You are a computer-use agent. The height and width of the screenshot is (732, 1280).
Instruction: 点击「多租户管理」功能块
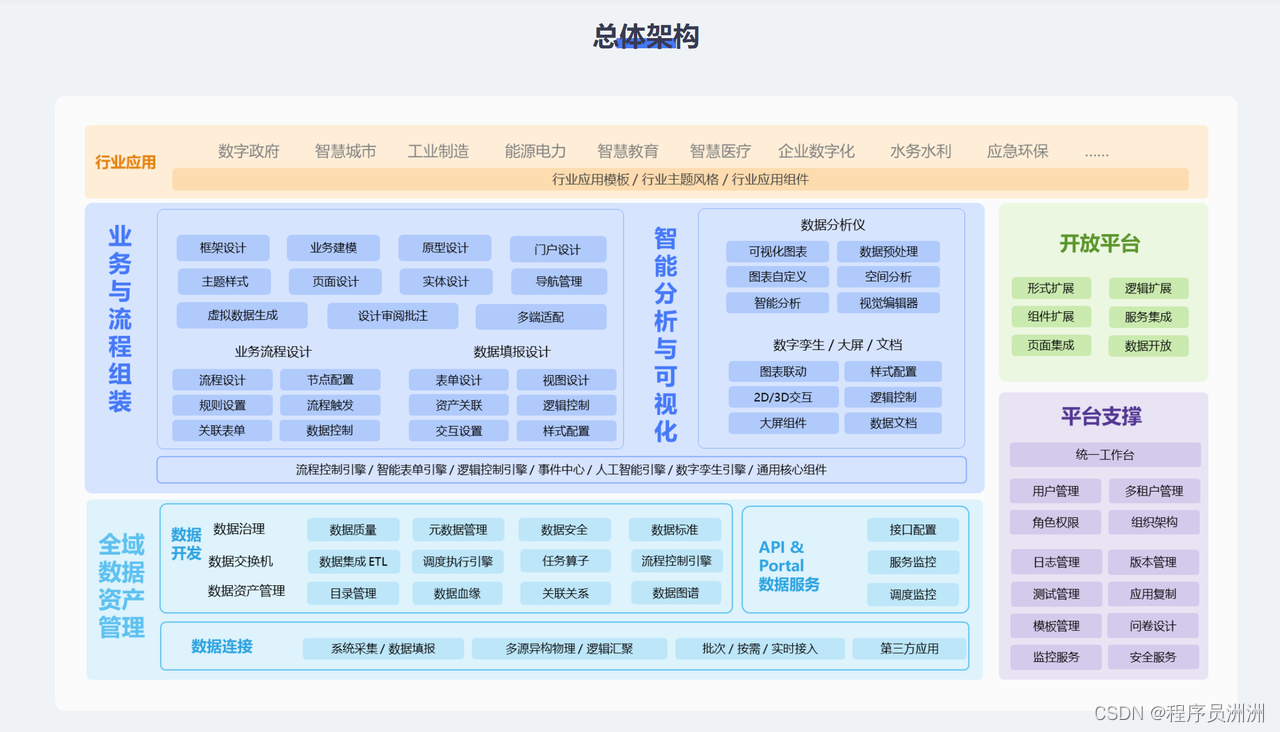[1154, 491]
